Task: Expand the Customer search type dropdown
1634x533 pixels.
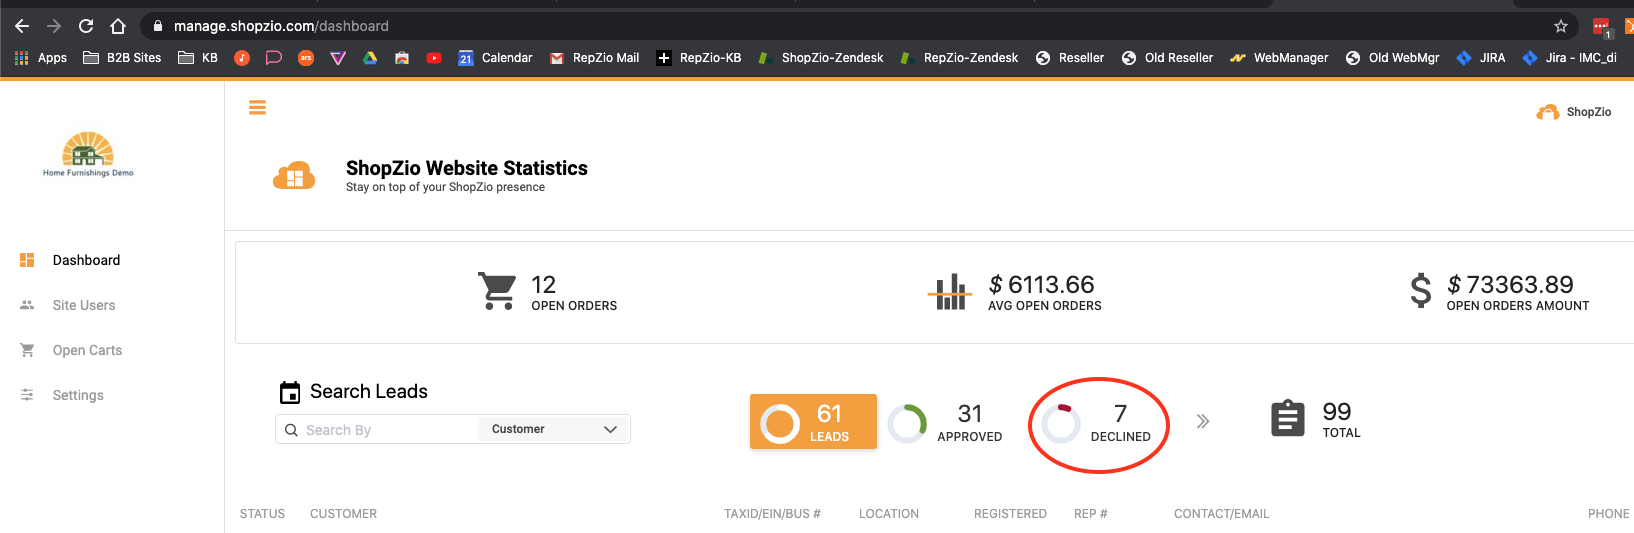Action: point(554,429)
